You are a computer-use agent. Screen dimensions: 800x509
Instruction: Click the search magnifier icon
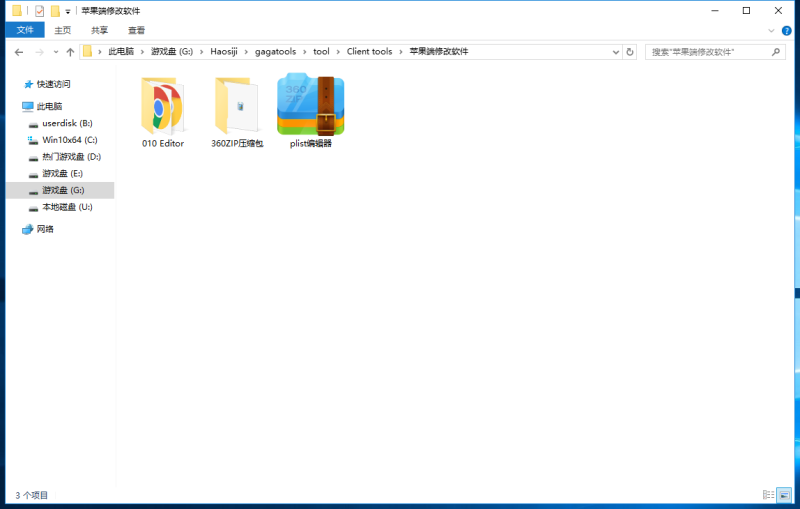pos(776,52)
